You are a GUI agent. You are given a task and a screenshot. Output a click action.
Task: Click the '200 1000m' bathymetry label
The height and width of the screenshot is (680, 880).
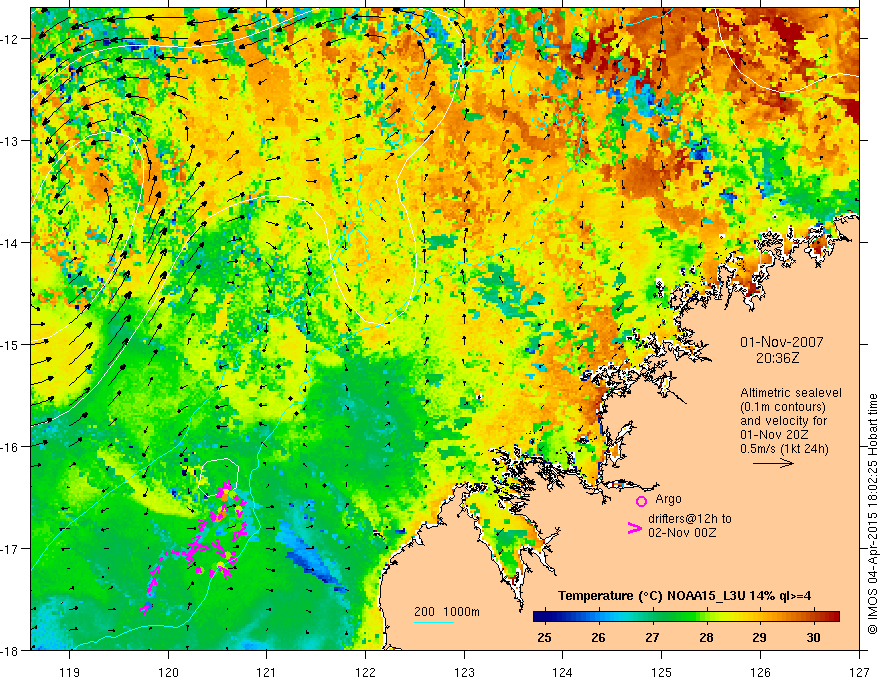pos(447,612)
